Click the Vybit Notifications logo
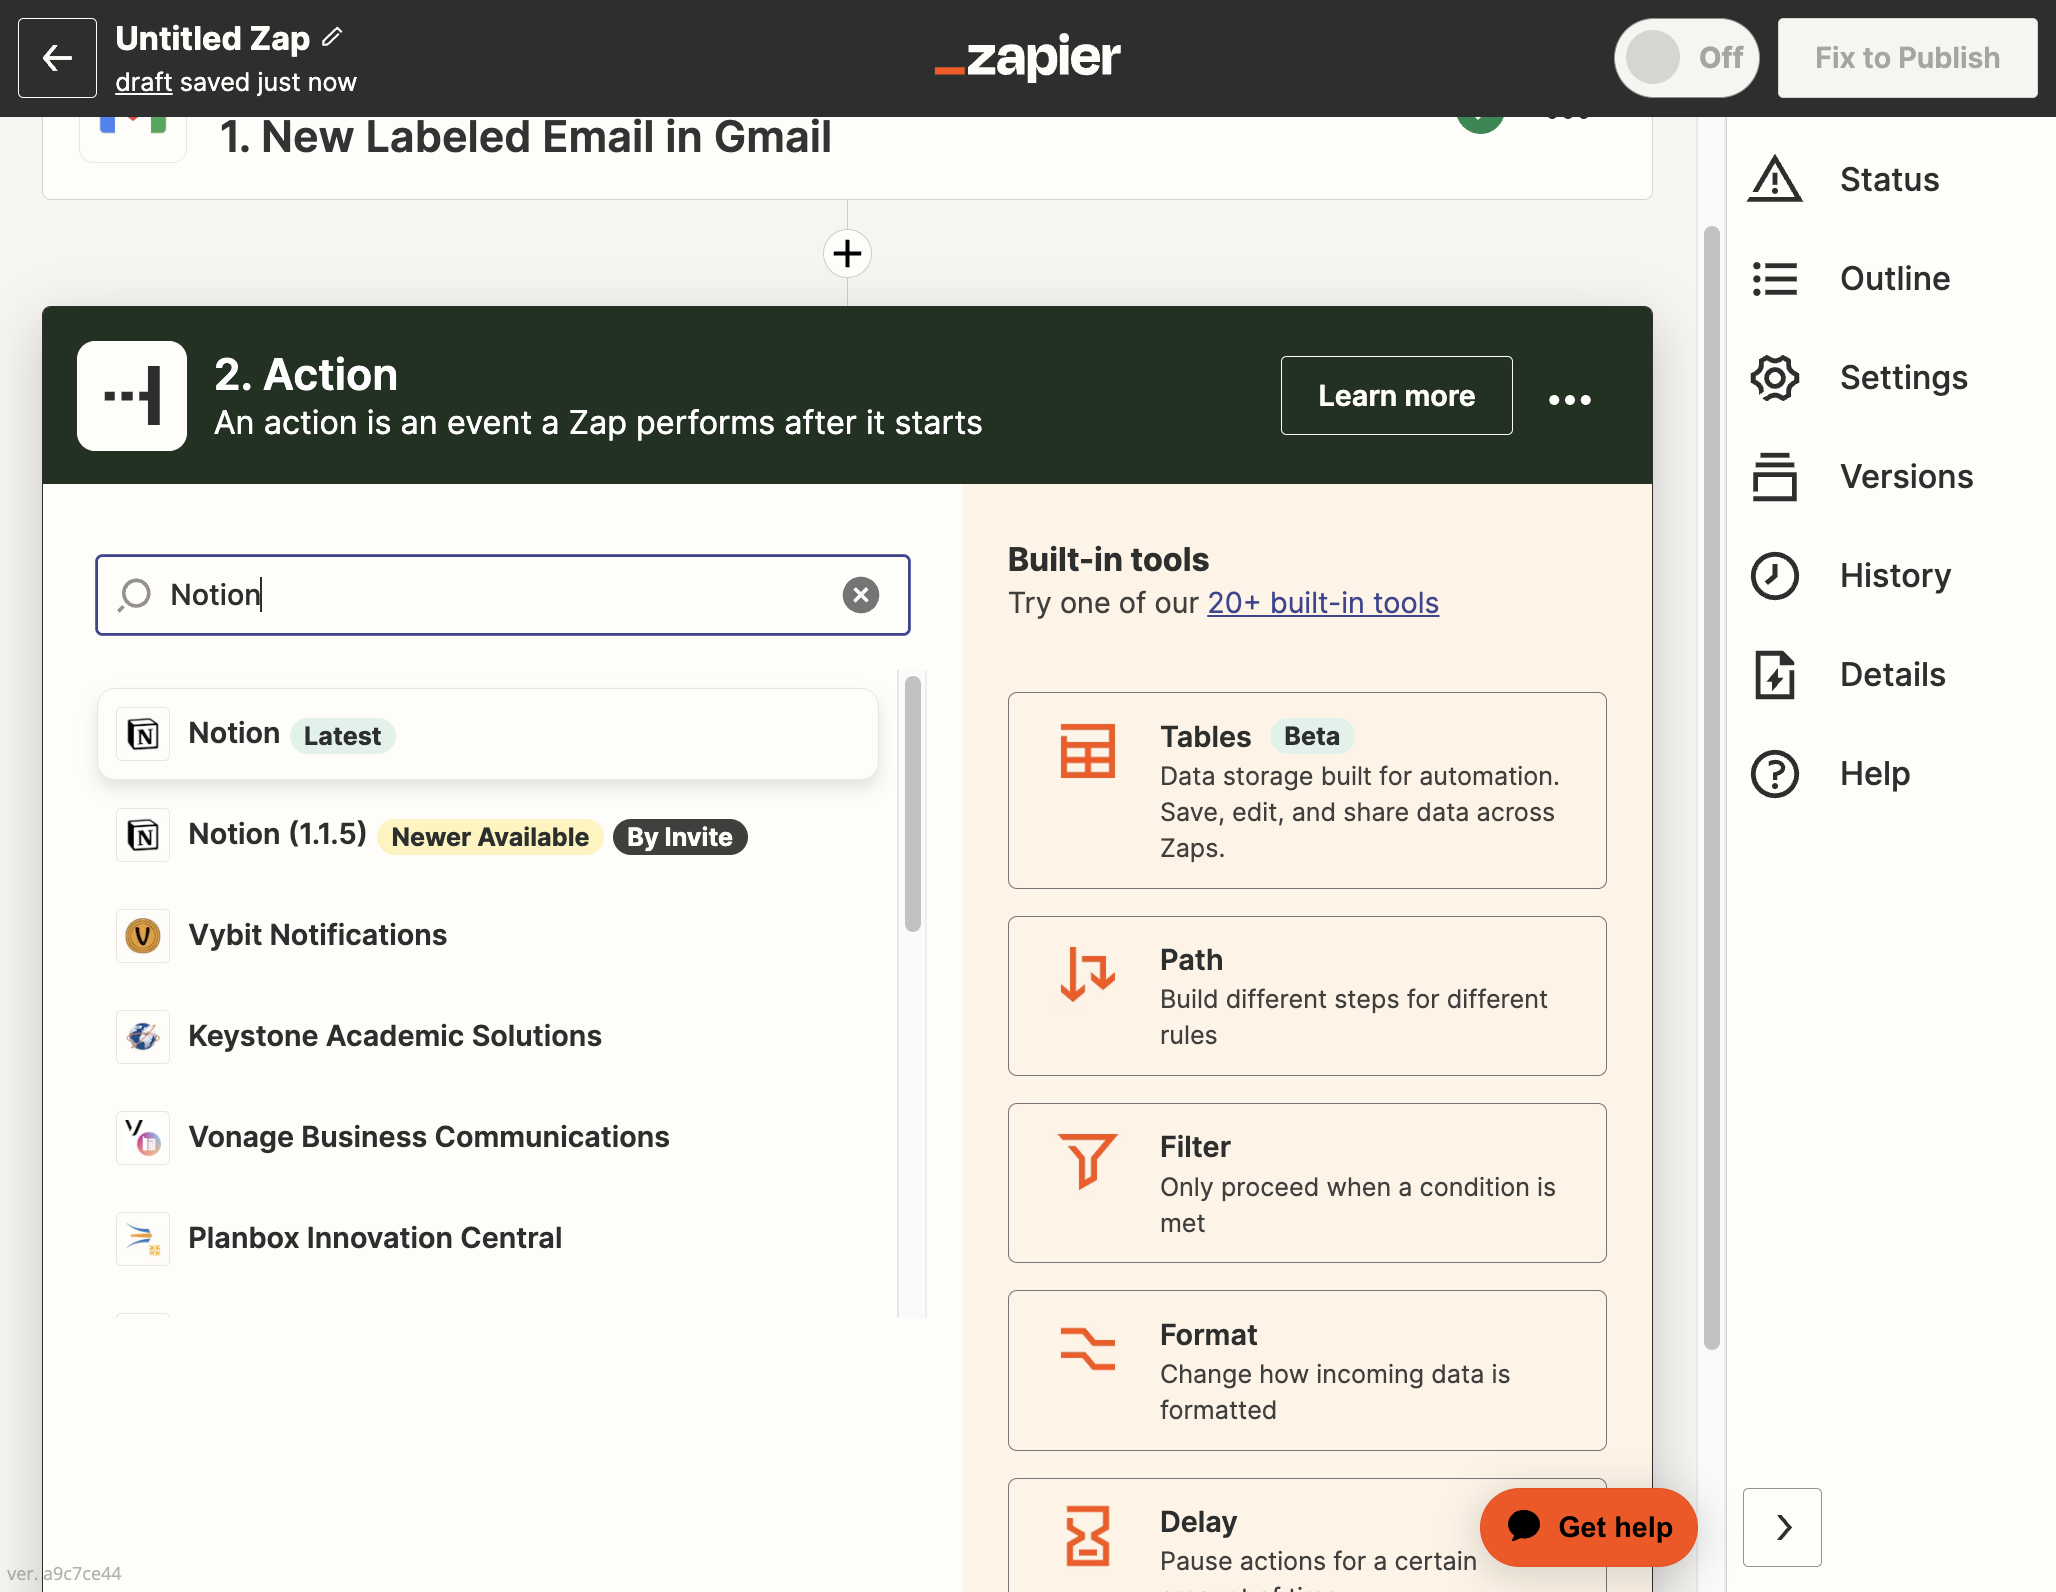The width and height of the screenshot is (2056, 1592). click(x=143, y=936)
